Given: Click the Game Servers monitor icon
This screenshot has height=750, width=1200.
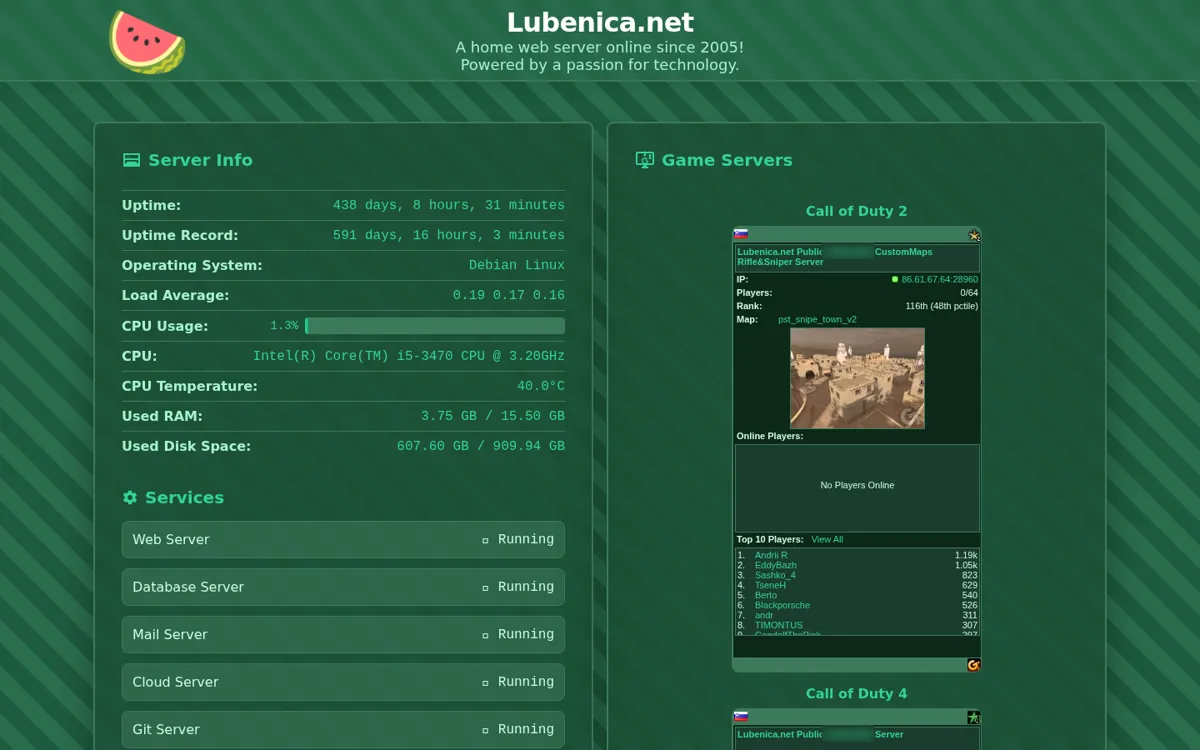Looking at the screenshot, I should point(645,160).
